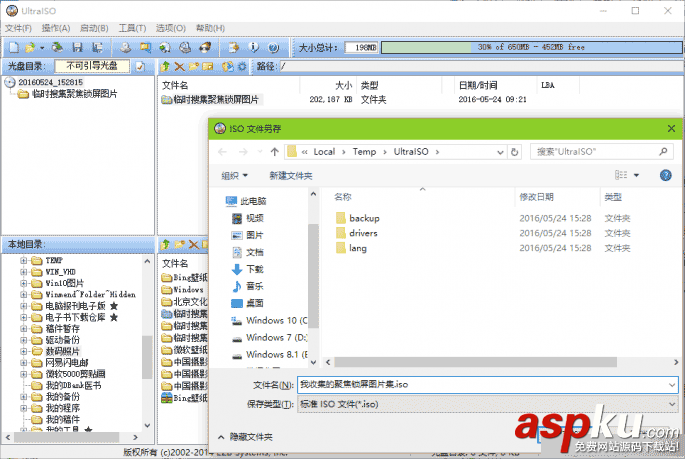The image size is (685, 459).
Task: Open the 工具(T) menu
Action: (132, 28)
